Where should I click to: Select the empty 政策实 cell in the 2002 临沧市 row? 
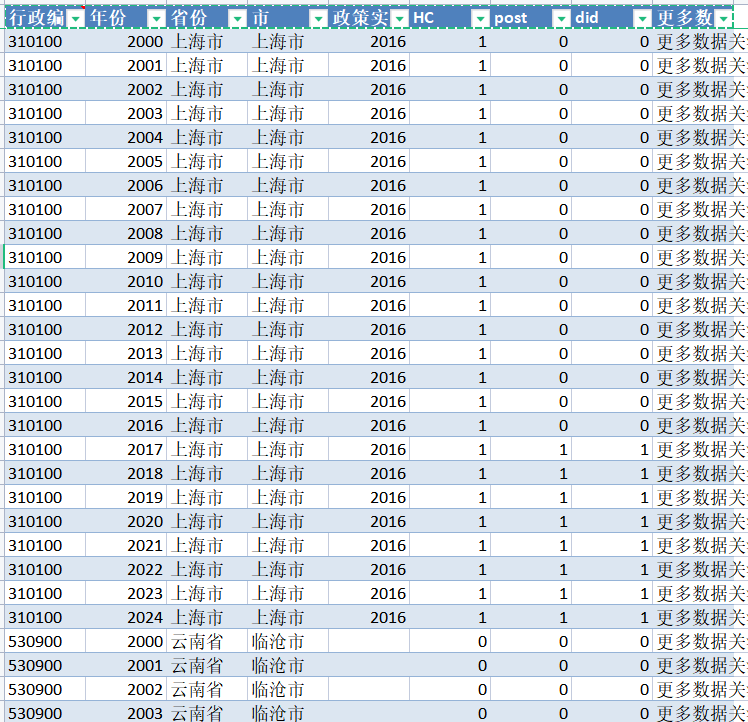[368, 690]
